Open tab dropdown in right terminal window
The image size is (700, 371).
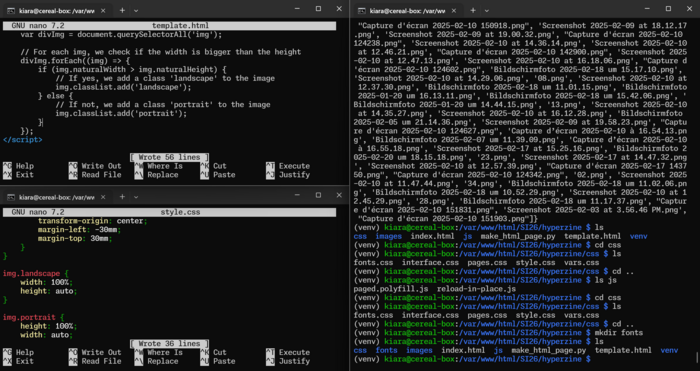pos(487,10)
